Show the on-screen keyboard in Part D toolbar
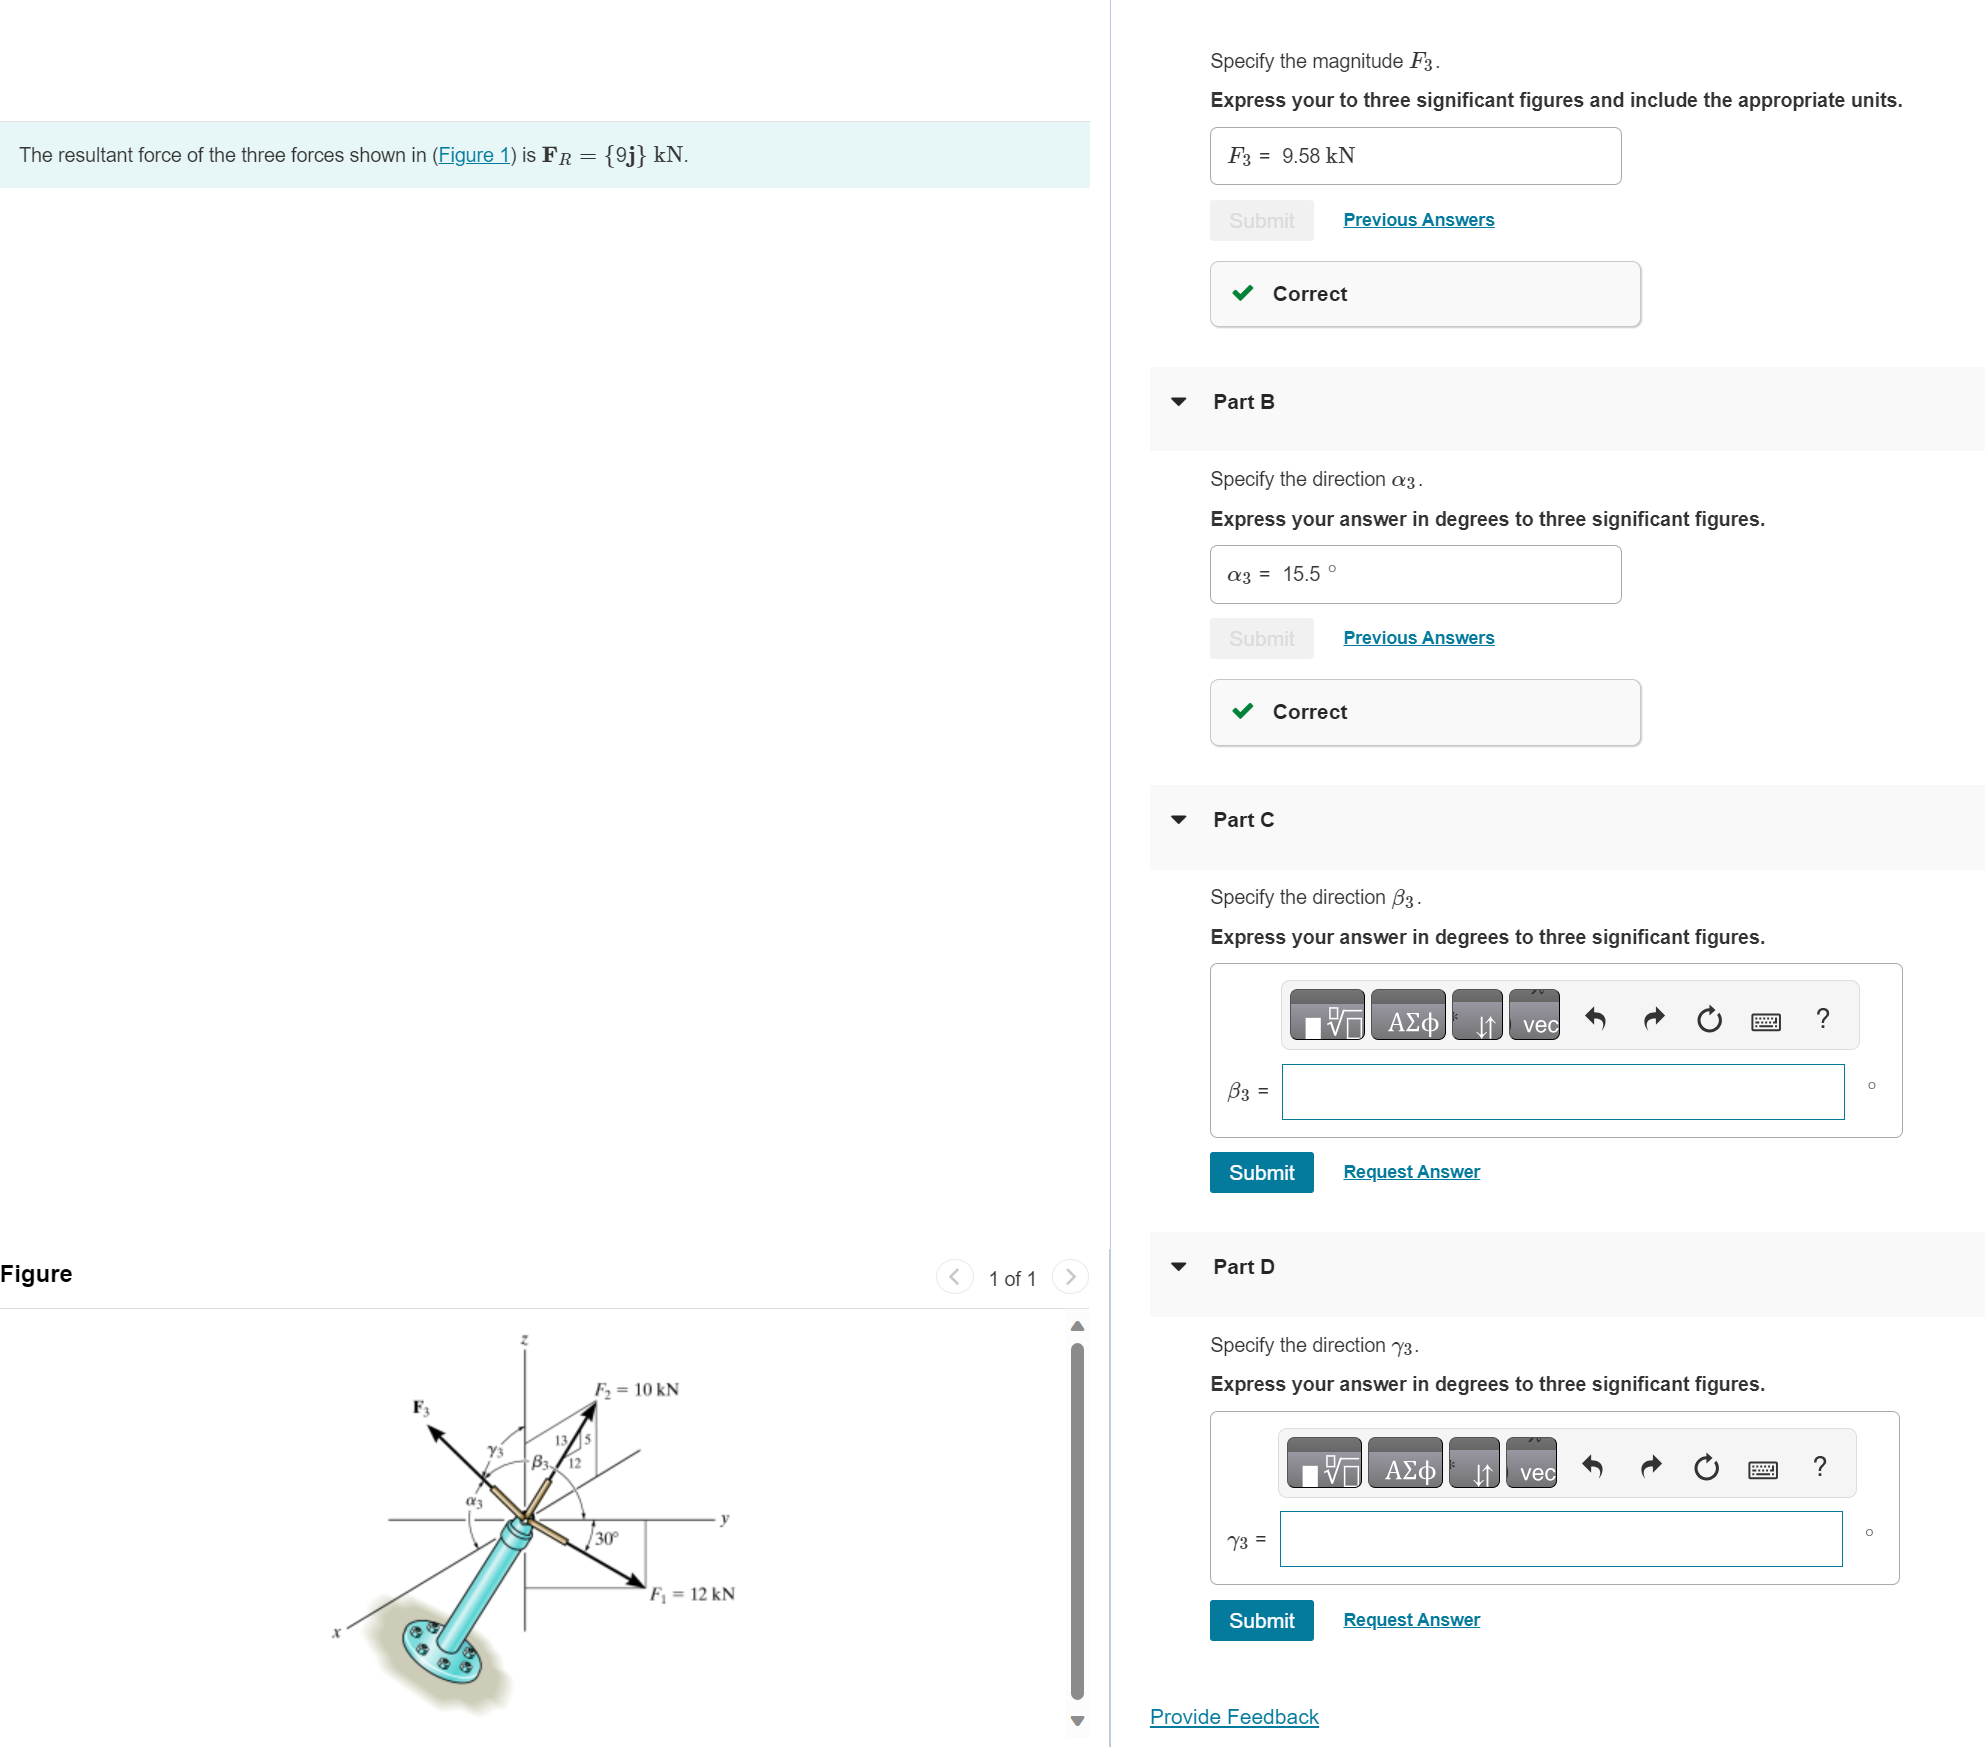This screenshot has height=1747, width=1985. pyautogui.click(x=1763, y=1465)
